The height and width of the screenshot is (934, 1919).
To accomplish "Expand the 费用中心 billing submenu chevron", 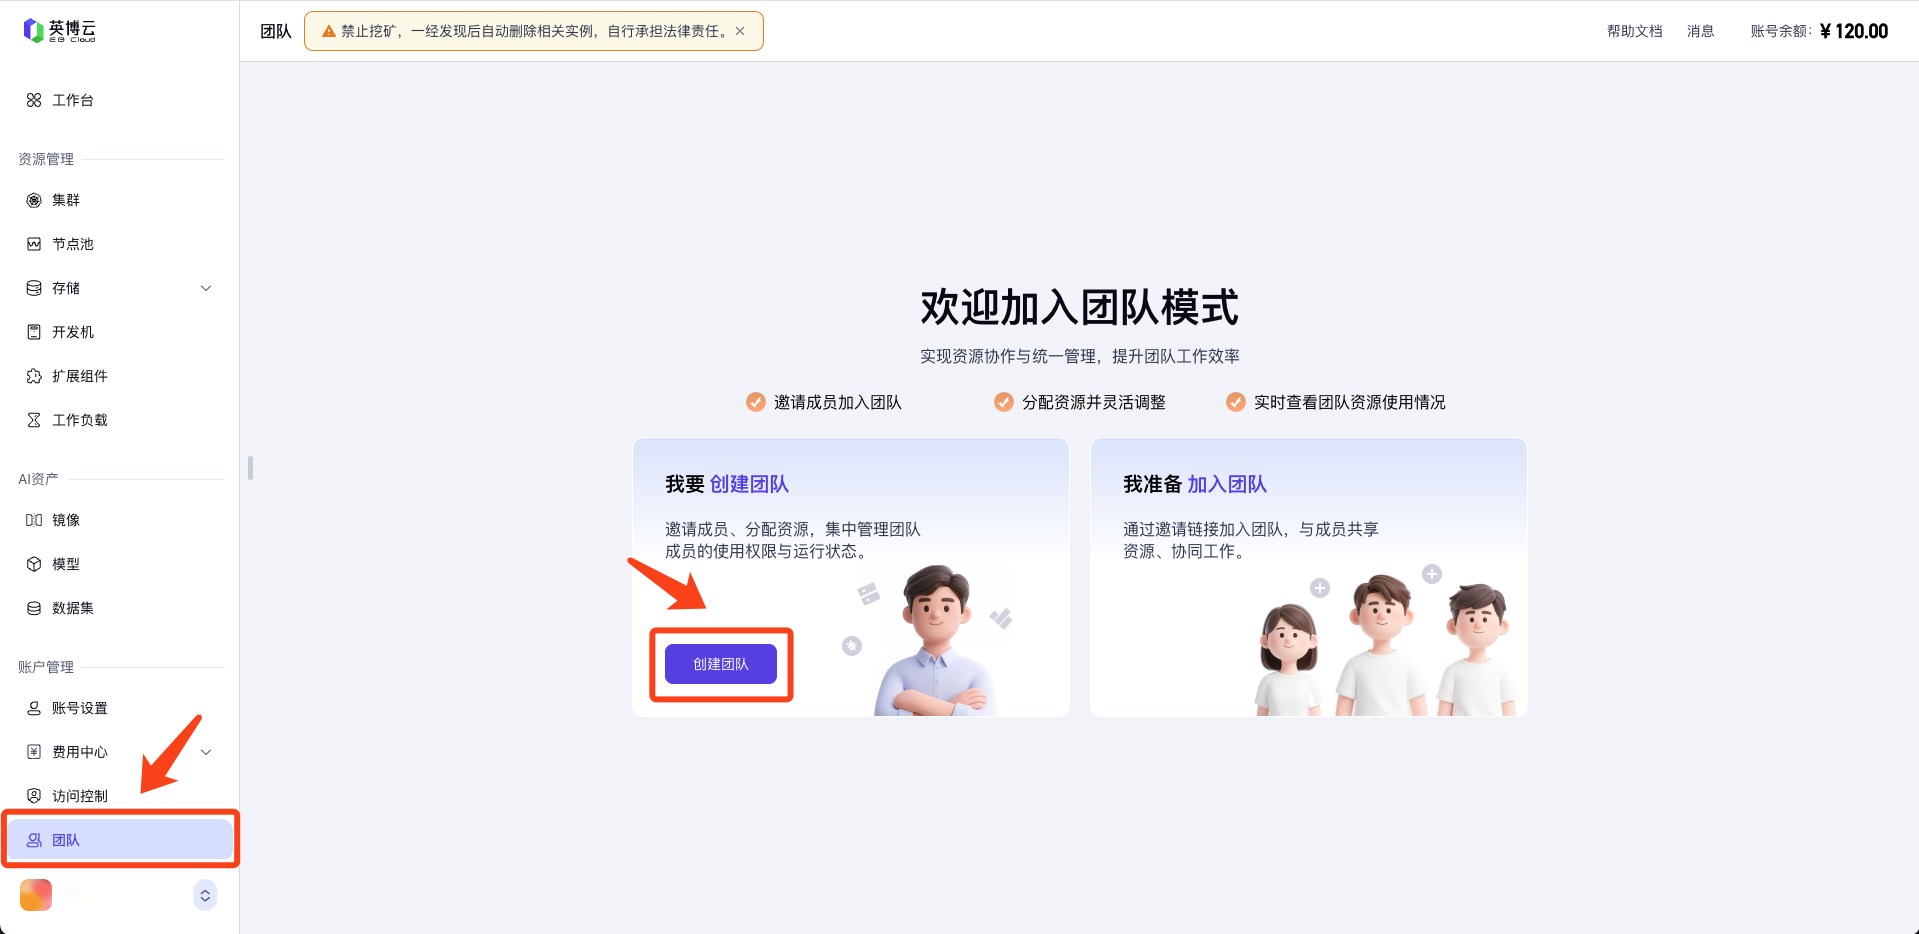I will pyautogui.click(x=206, y=752).
